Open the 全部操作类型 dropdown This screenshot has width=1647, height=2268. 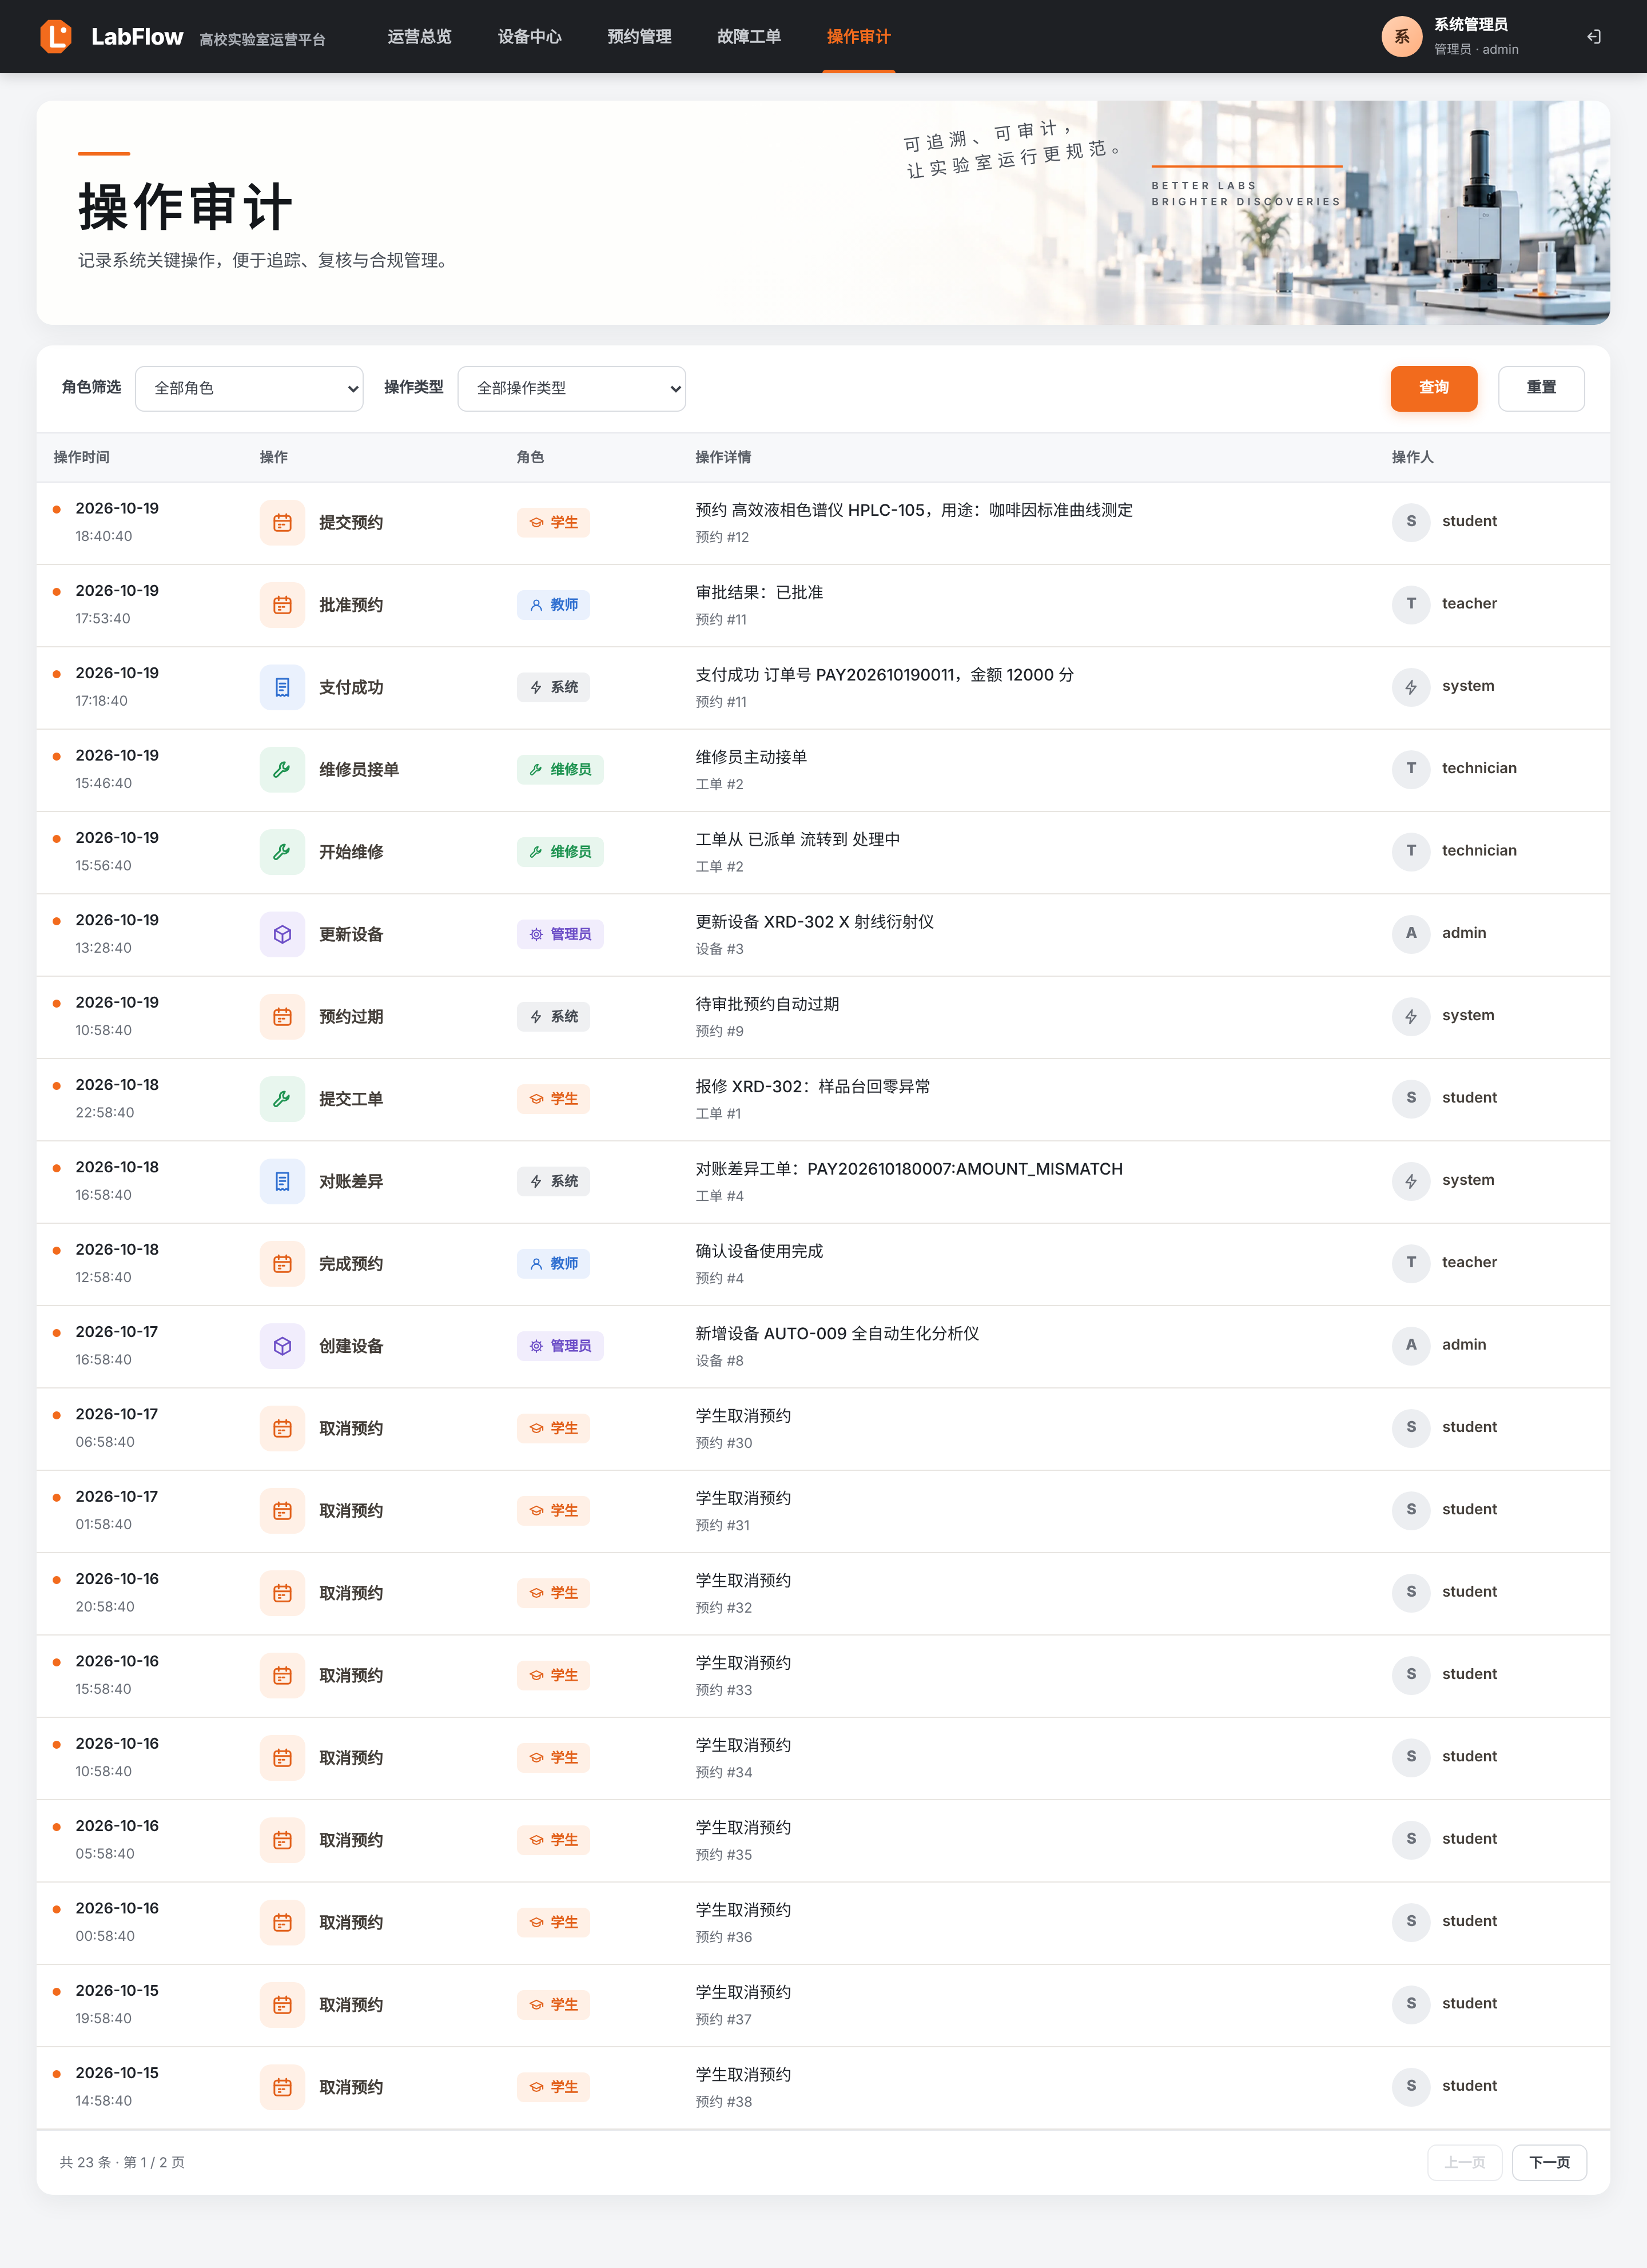571,388
